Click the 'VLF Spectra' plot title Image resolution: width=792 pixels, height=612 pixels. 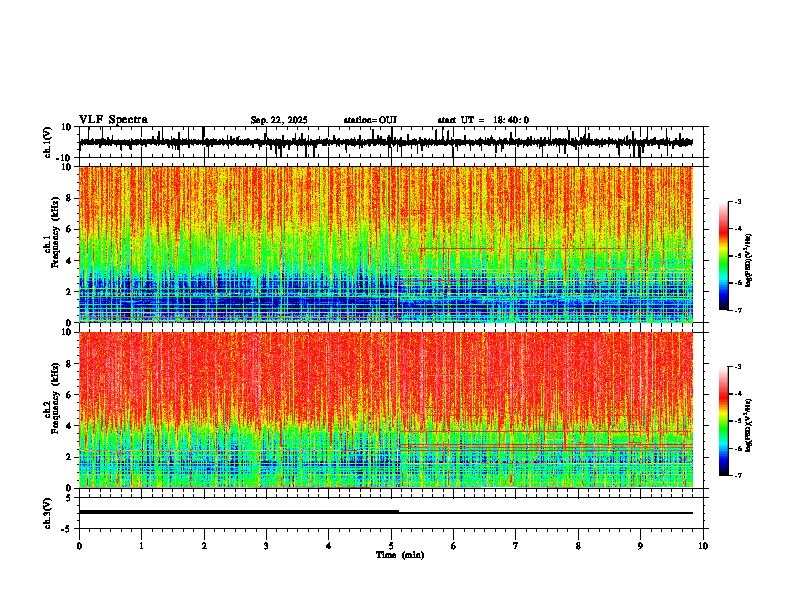point(113,120)
